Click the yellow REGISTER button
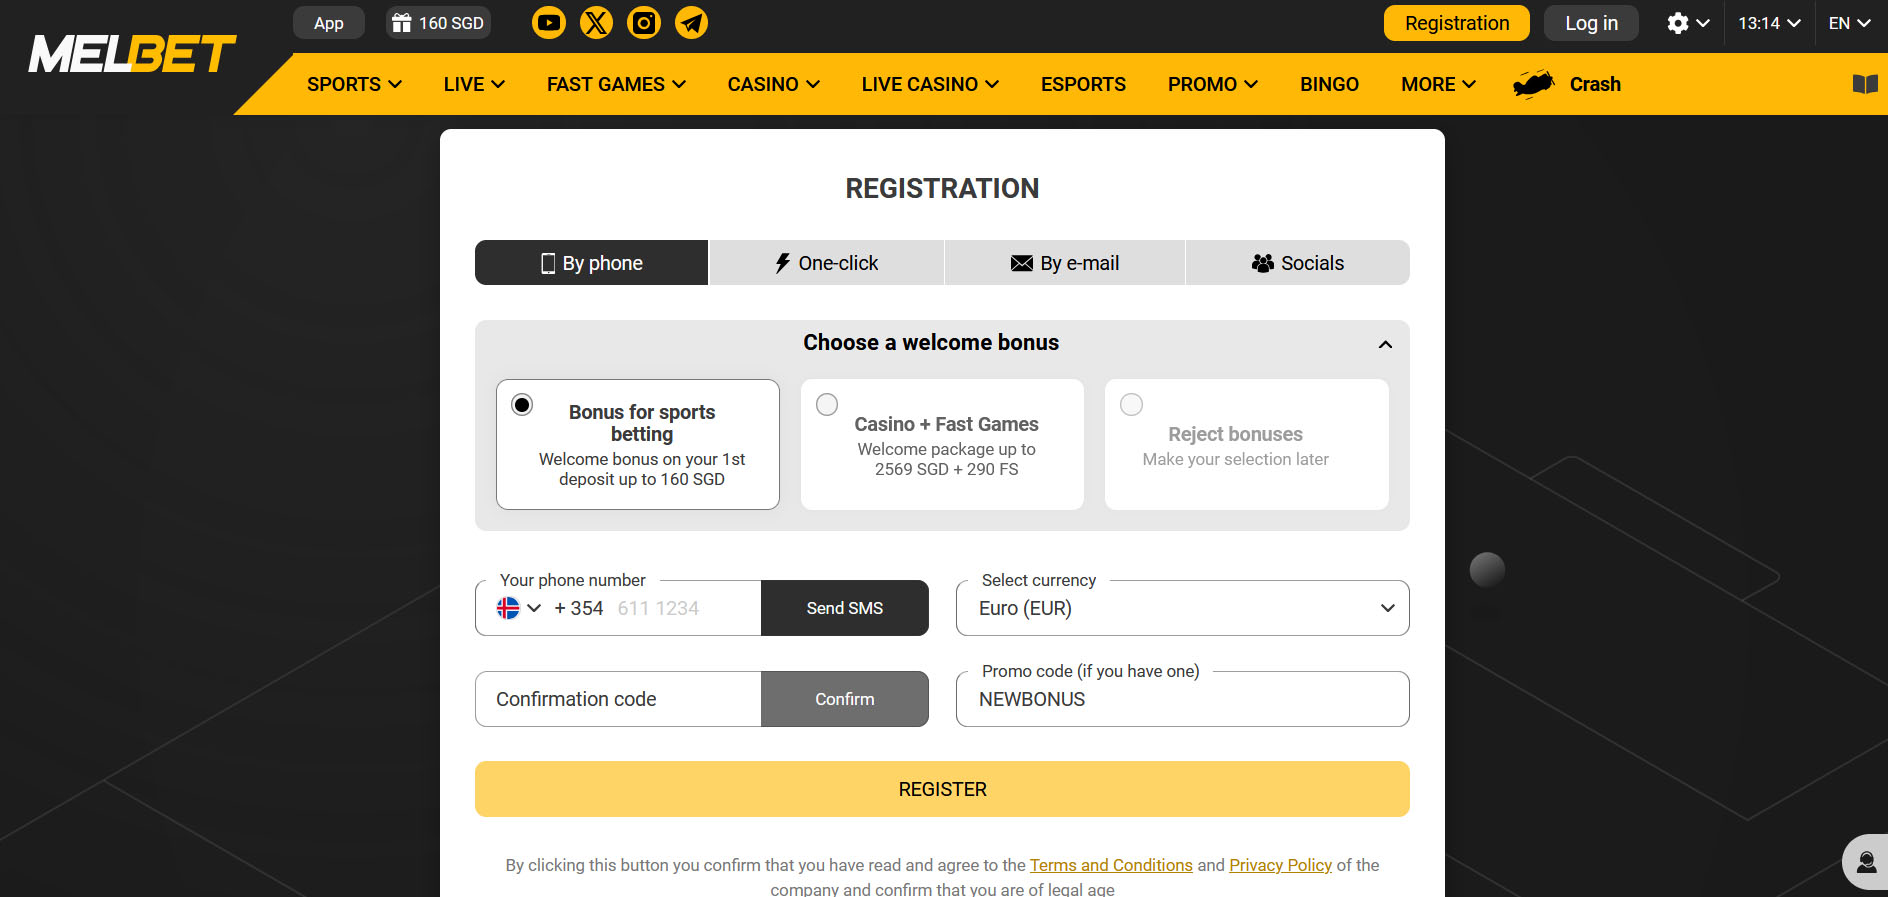 coord(942,789)
